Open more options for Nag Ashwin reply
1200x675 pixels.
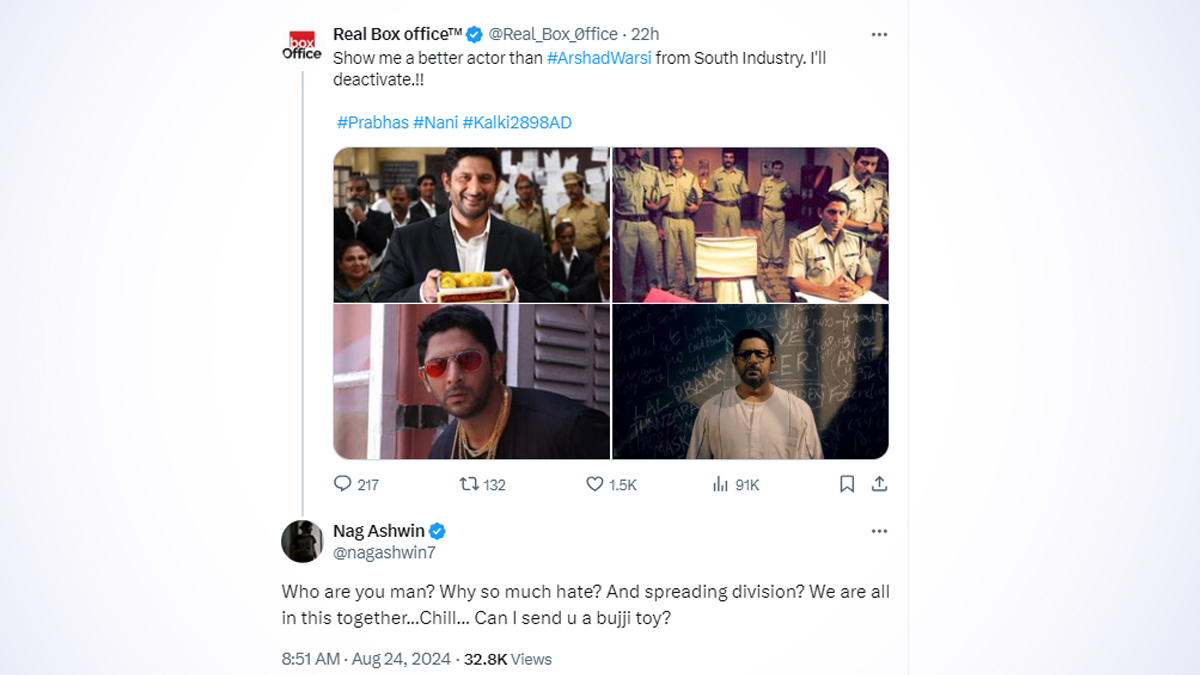click(879, 531)
